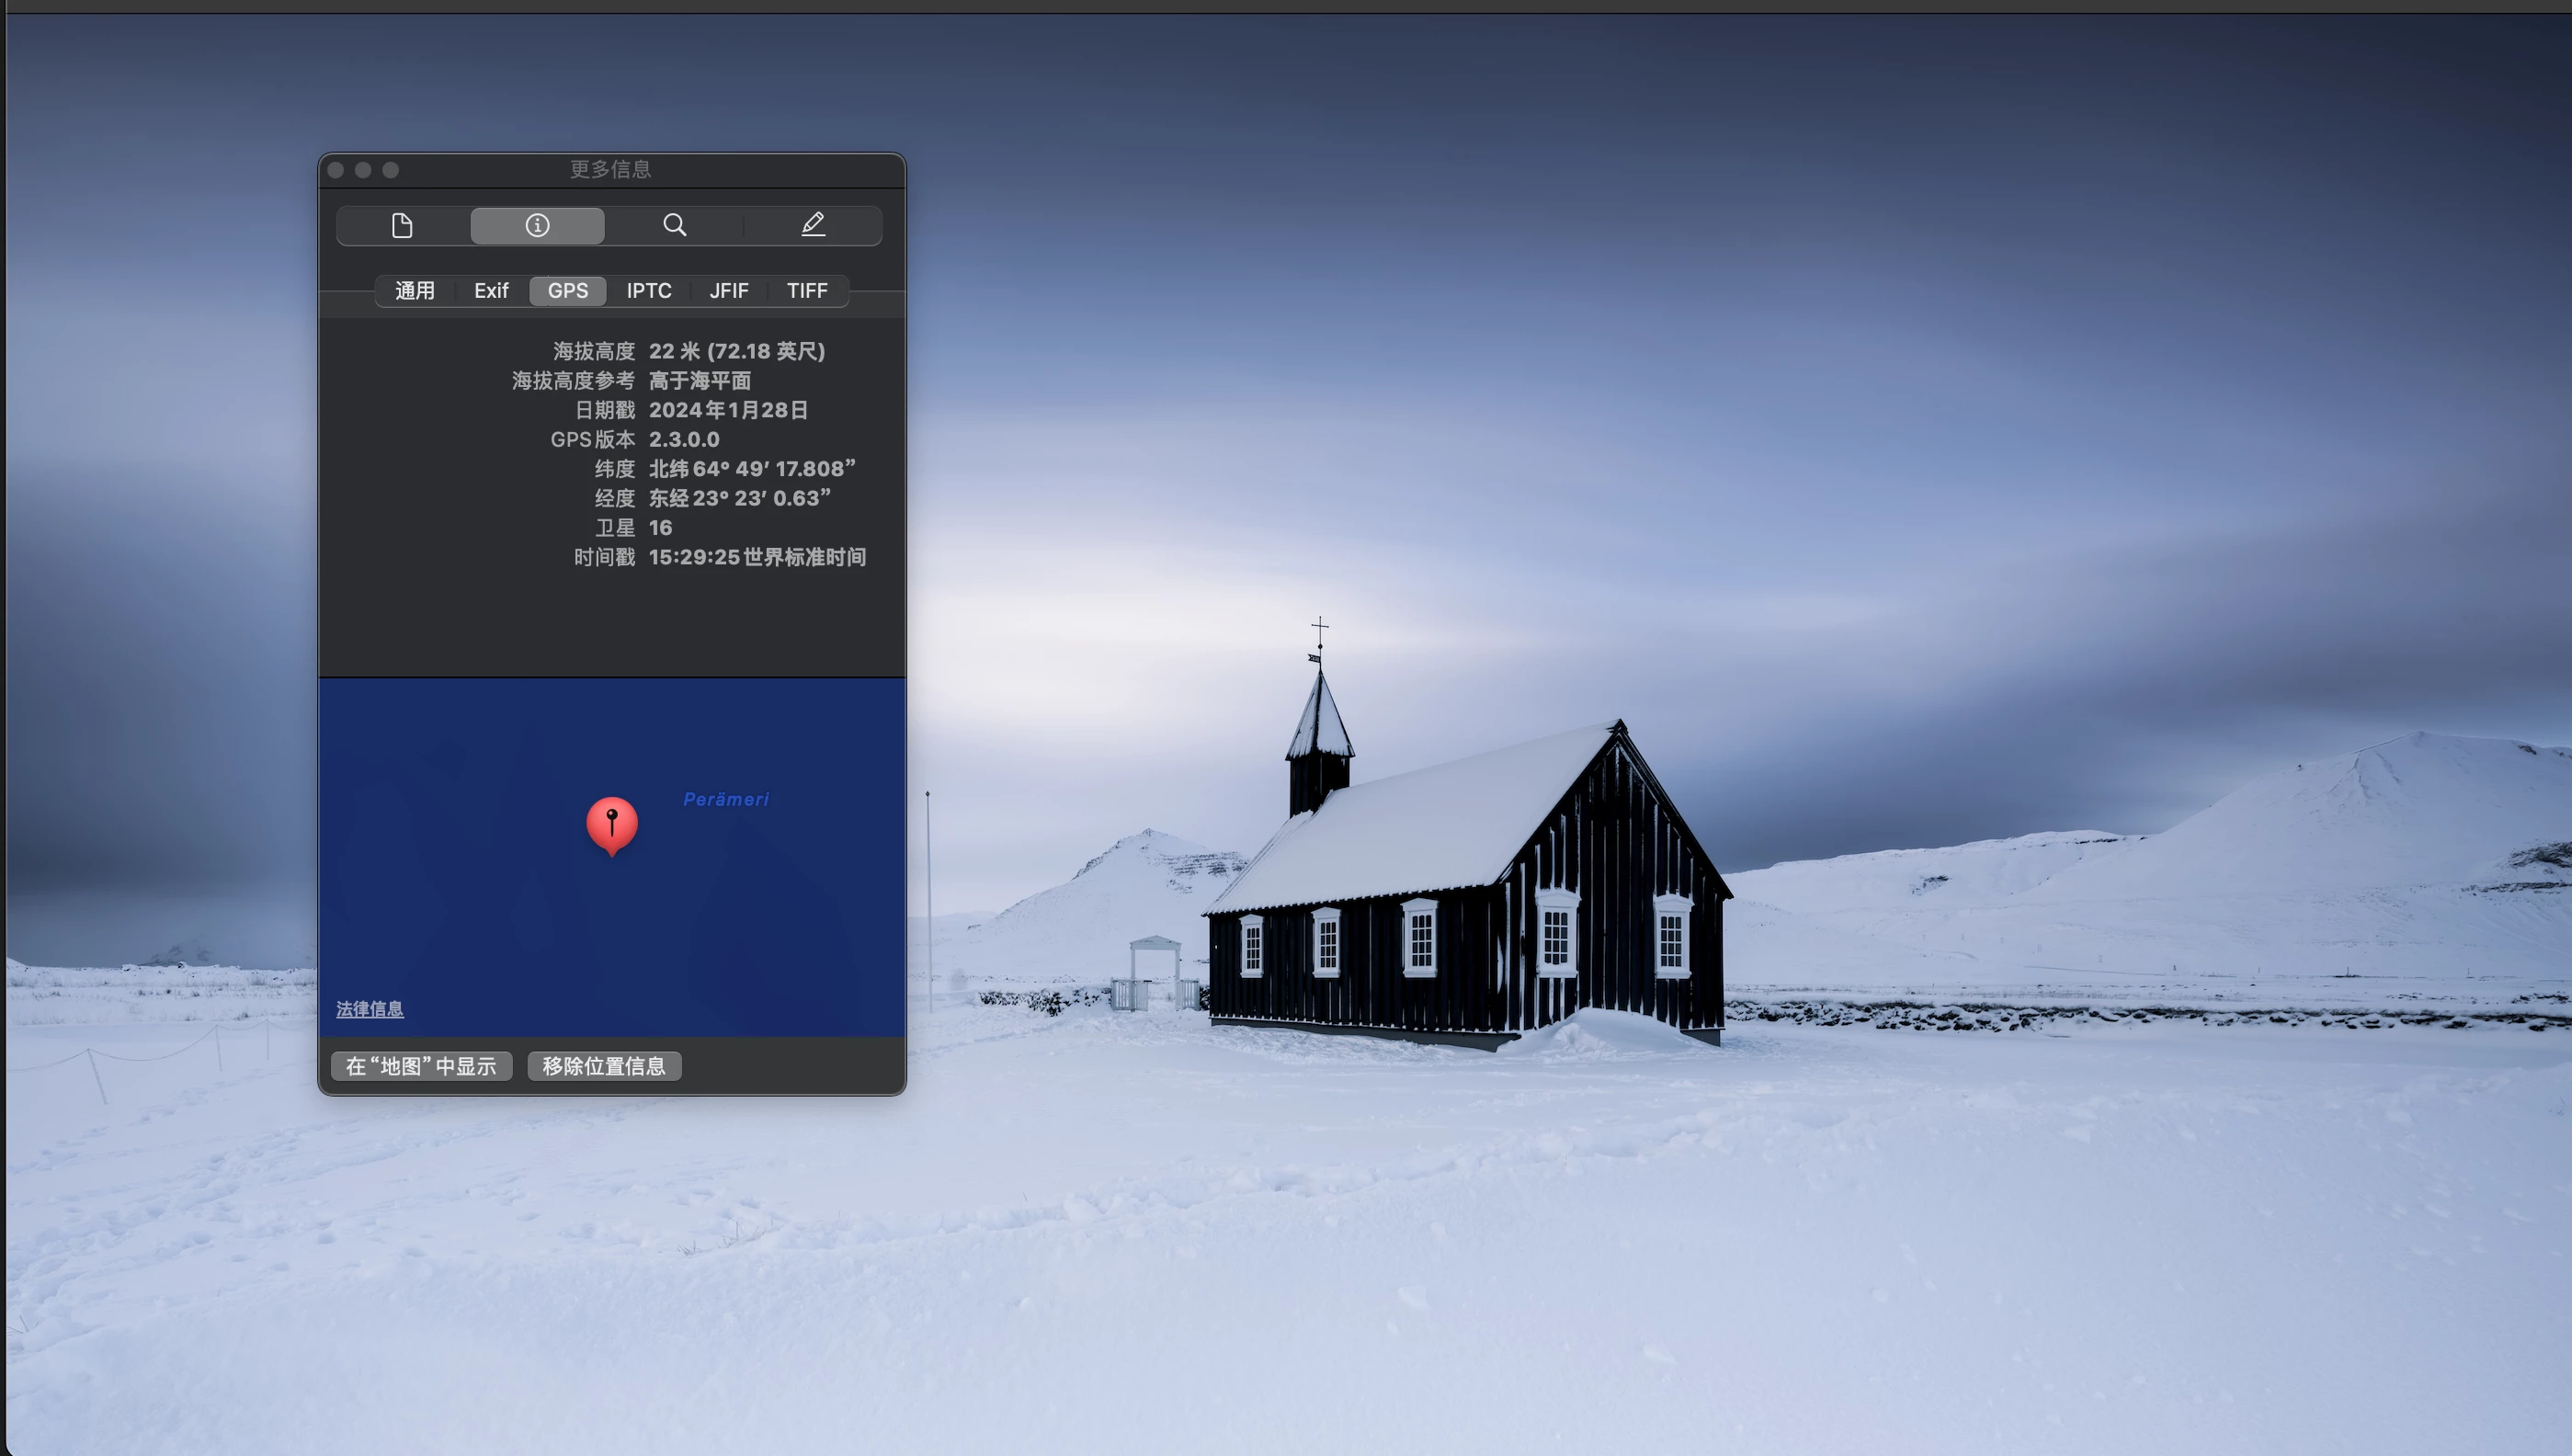Open the JFIF tab
This screenshot has height=1456, width=2572.
click(x=728, y=291)
